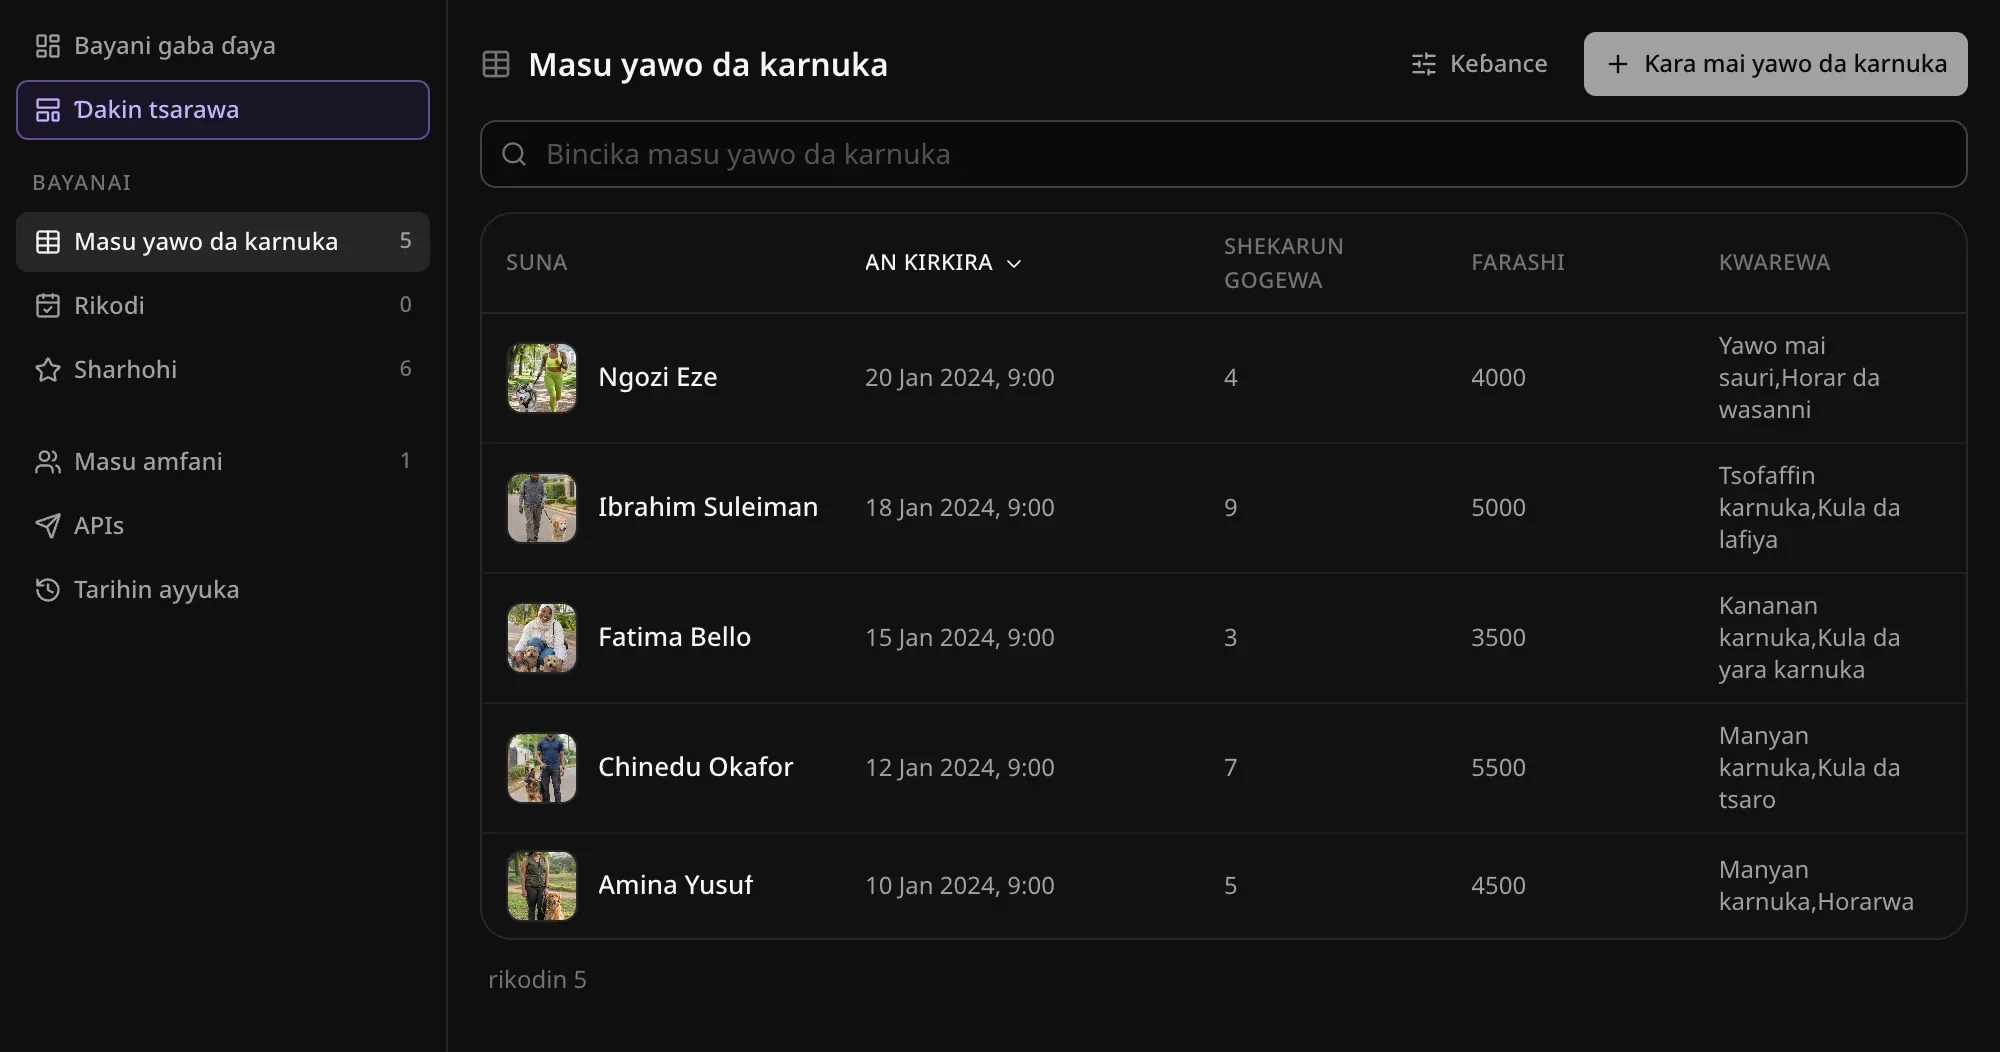Image resolution: width=2000 pixels, height=1052 pixels.
Task: Click plus icon in Kara mai yawo button
Action: pos(1618,64)
